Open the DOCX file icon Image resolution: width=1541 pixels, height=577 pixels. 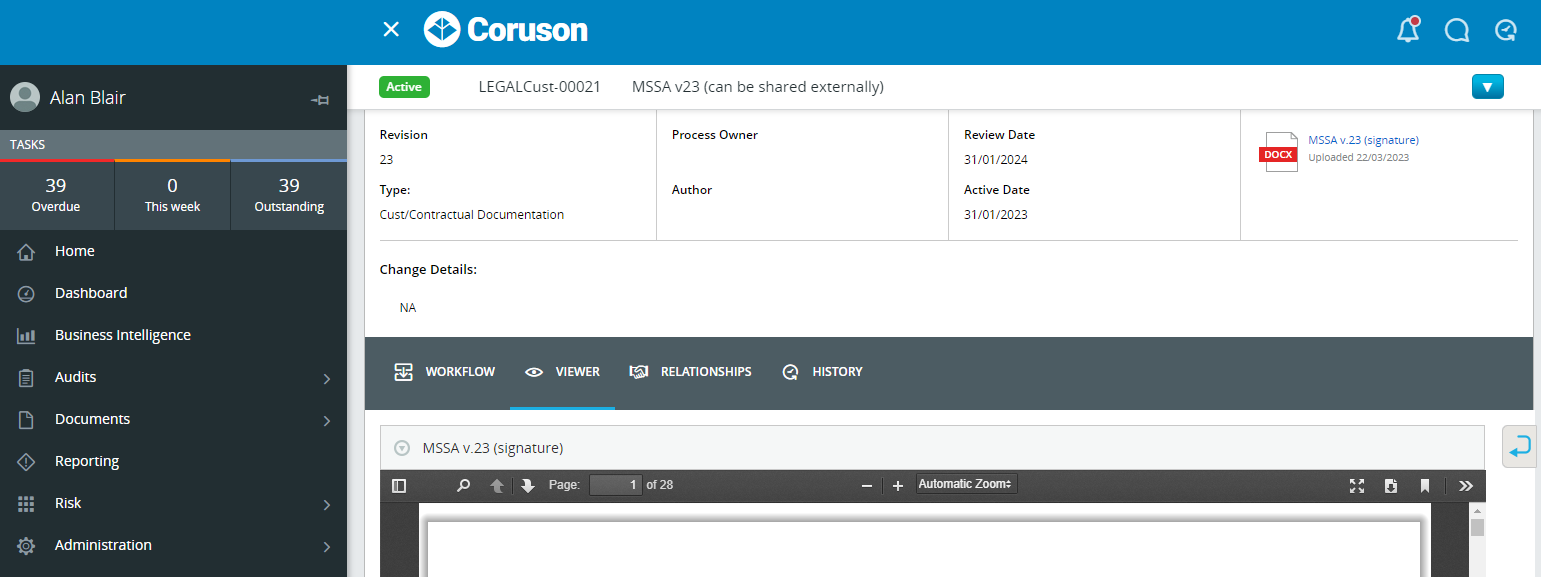click(1279, 152)
